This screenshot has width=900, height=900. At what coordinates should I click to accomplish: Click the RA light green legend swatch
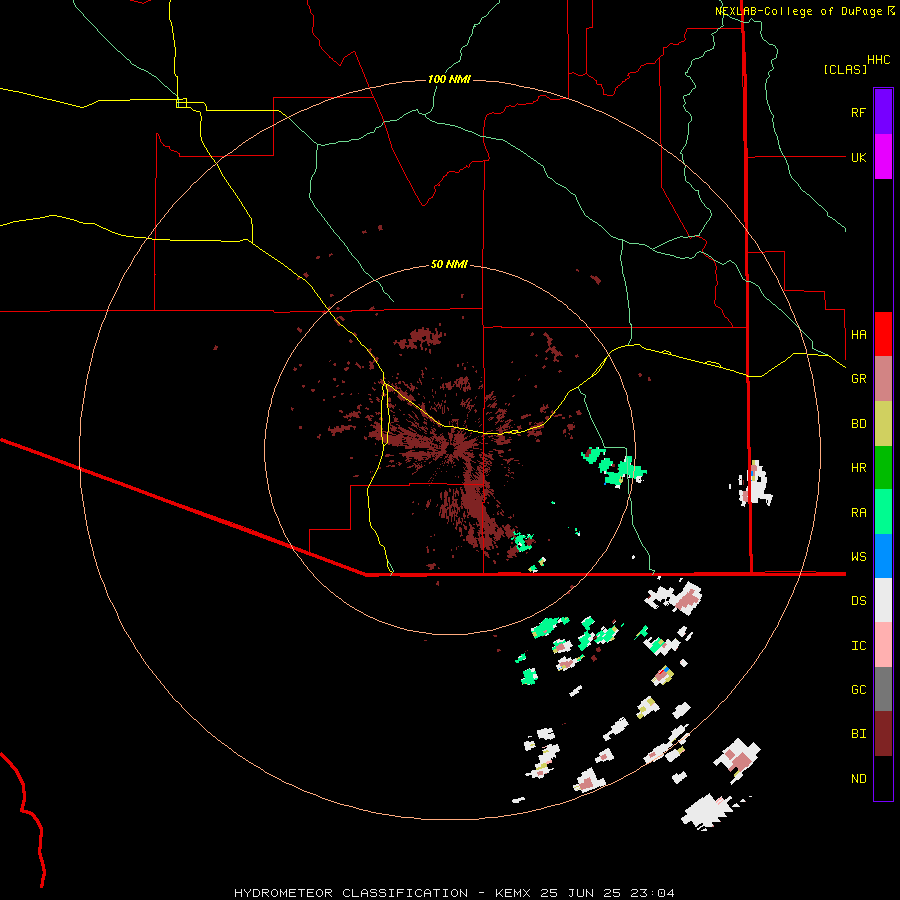point(883,512)
